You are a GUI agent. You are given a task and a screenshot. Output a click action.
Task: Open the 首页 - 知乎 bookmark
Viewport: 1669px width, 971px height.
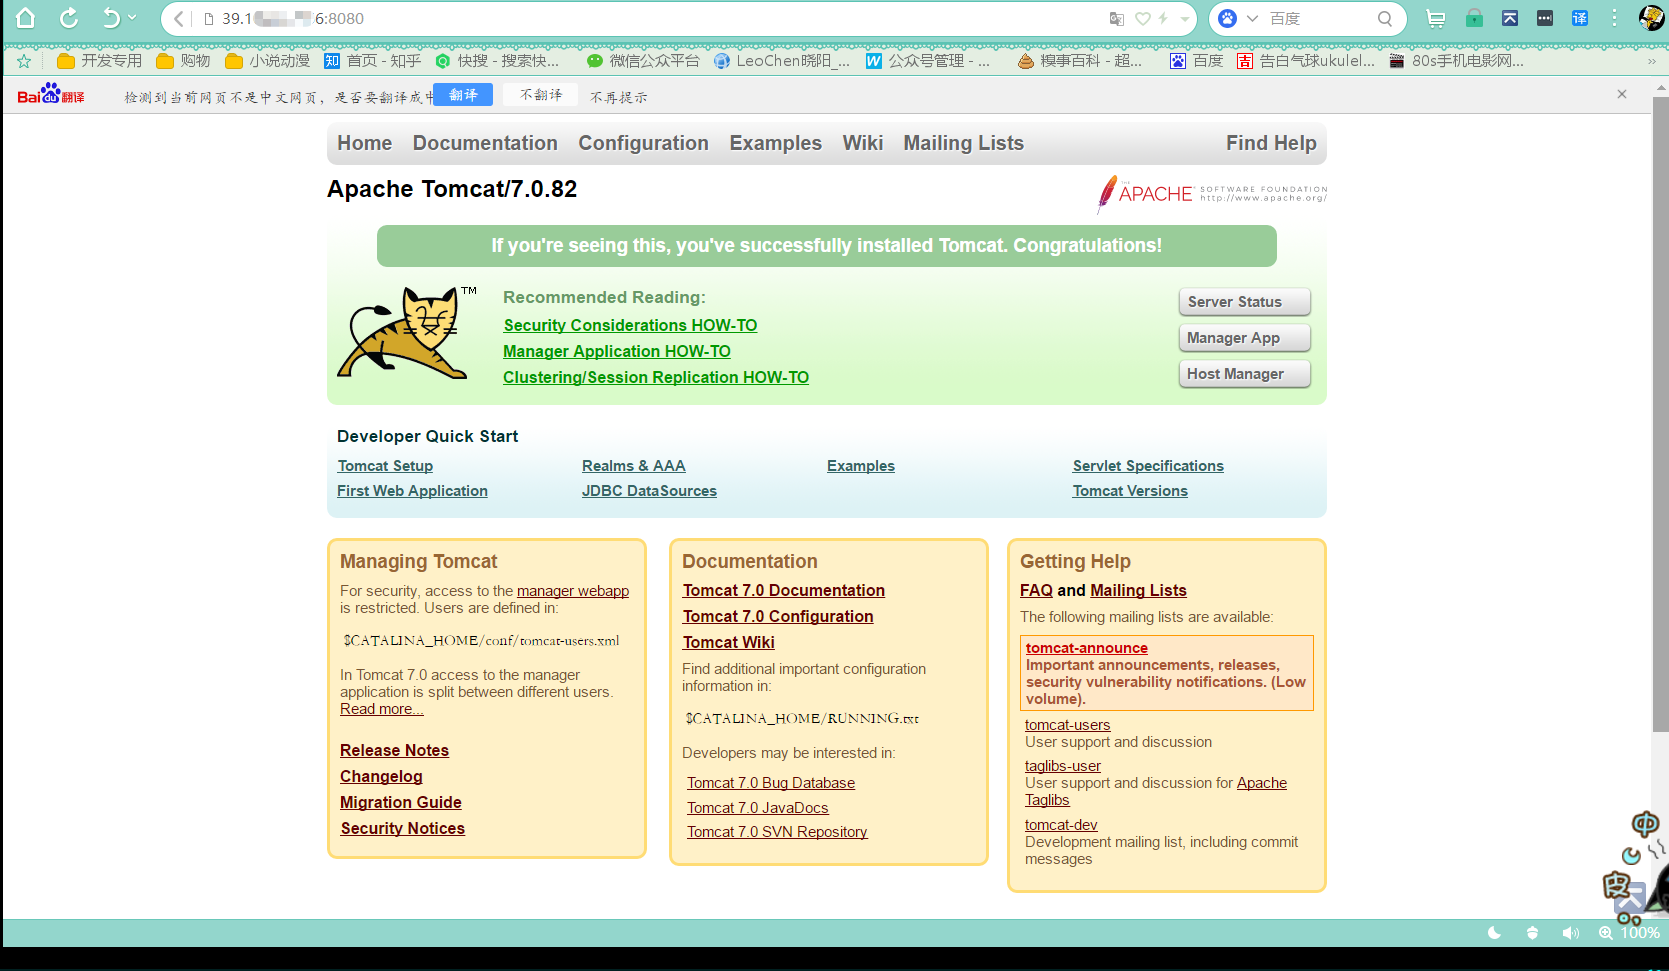(x=373, y=61)
